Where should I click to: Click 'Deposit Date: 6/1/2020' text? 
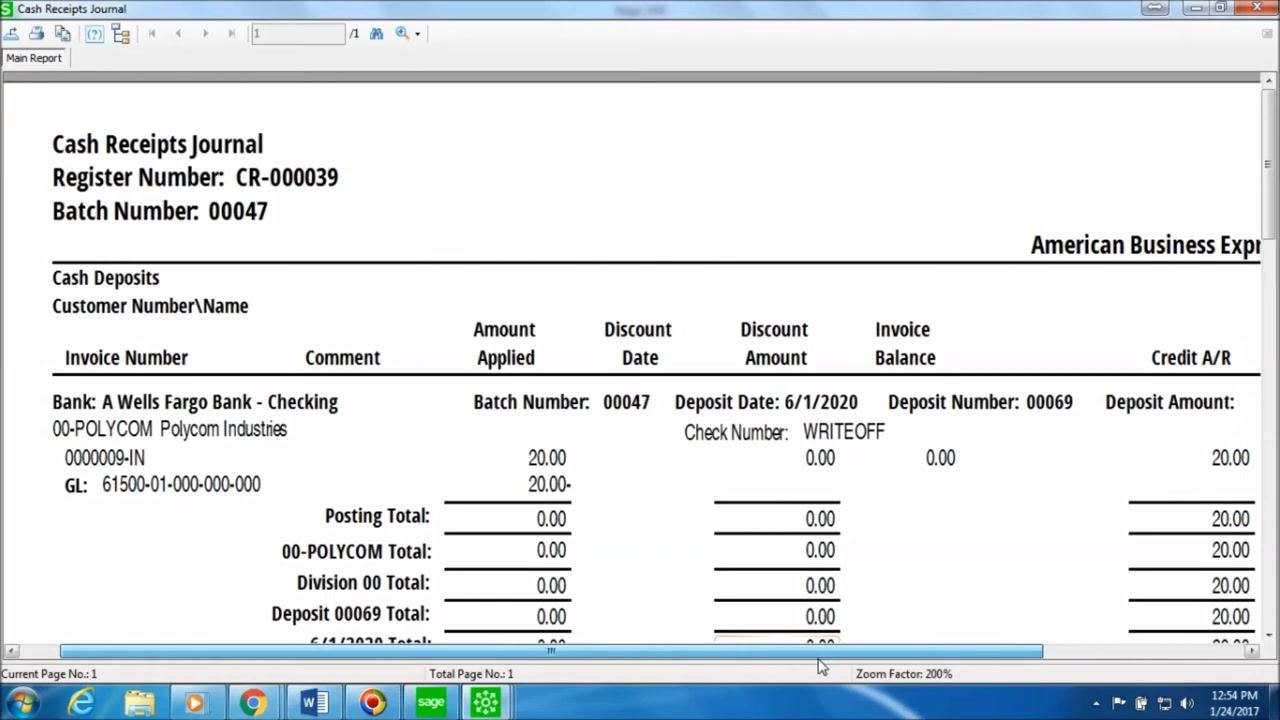[x=766, y=402]
